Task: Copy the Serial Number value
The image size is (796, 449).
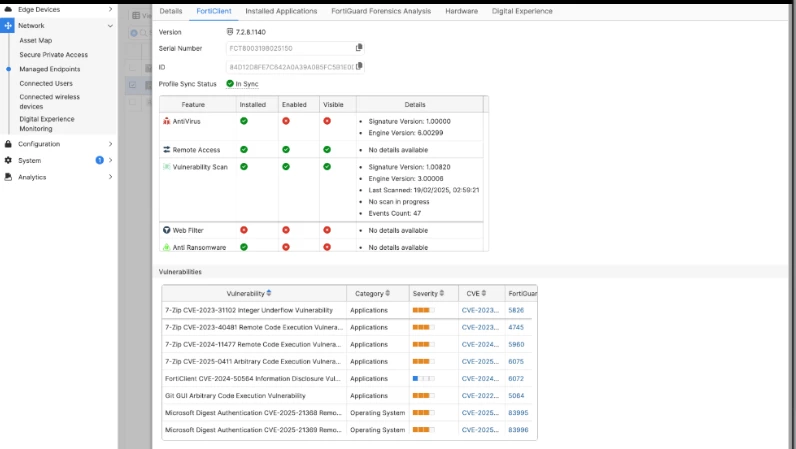Action: click(x=359, y=48)
